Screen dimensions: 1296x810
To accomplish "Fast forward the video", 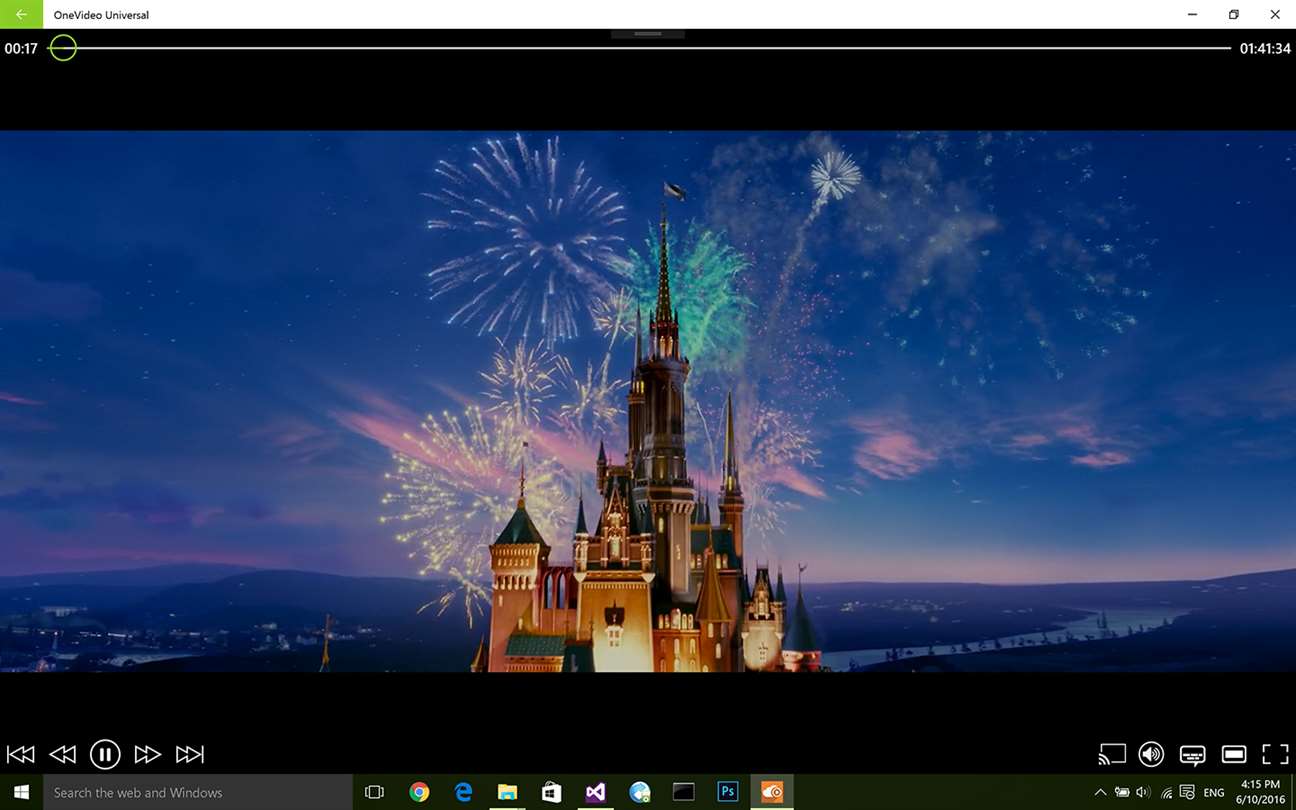I will [x=148, y=754].
